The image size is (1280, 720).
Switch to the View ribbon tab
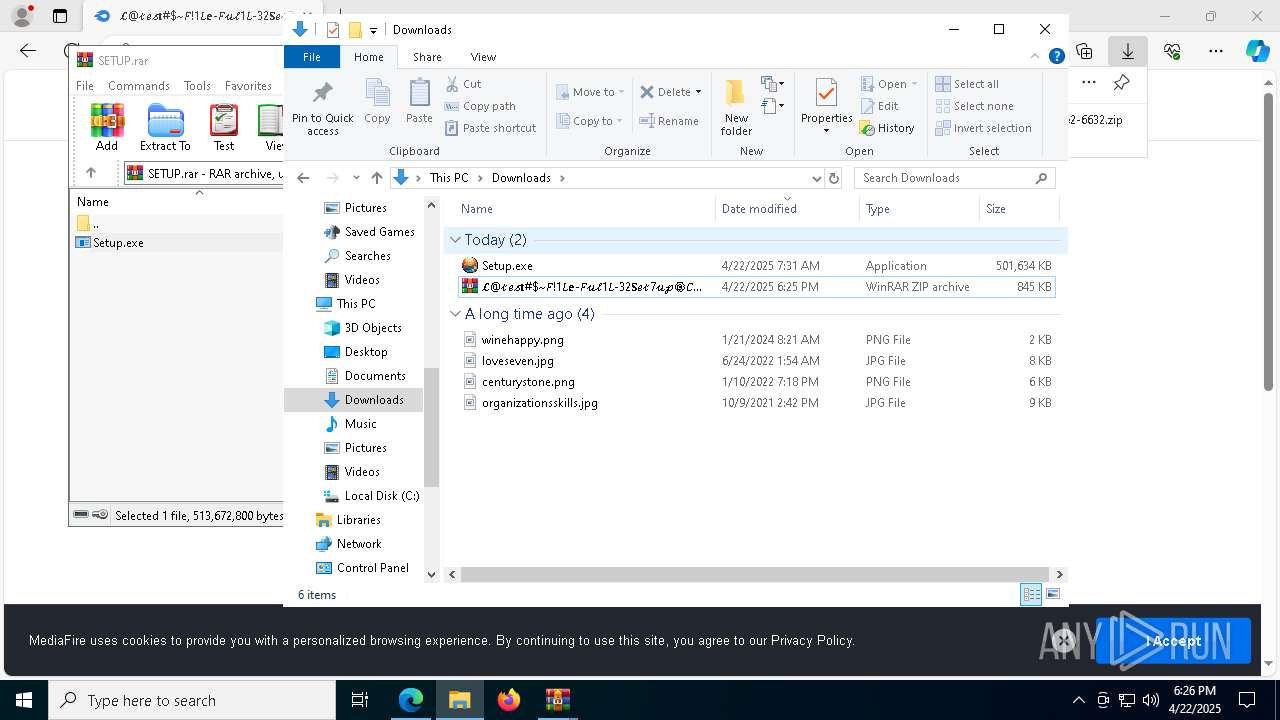[483, 57]
